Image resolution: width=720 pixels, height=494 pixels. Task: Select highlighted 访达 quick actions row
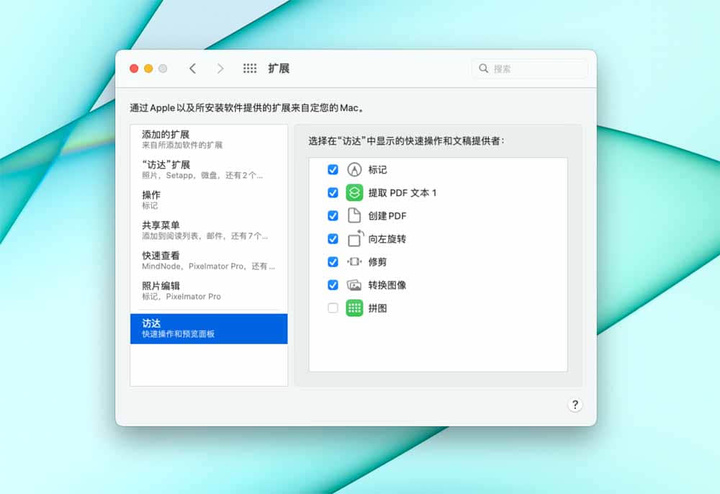tap(209, 329)
